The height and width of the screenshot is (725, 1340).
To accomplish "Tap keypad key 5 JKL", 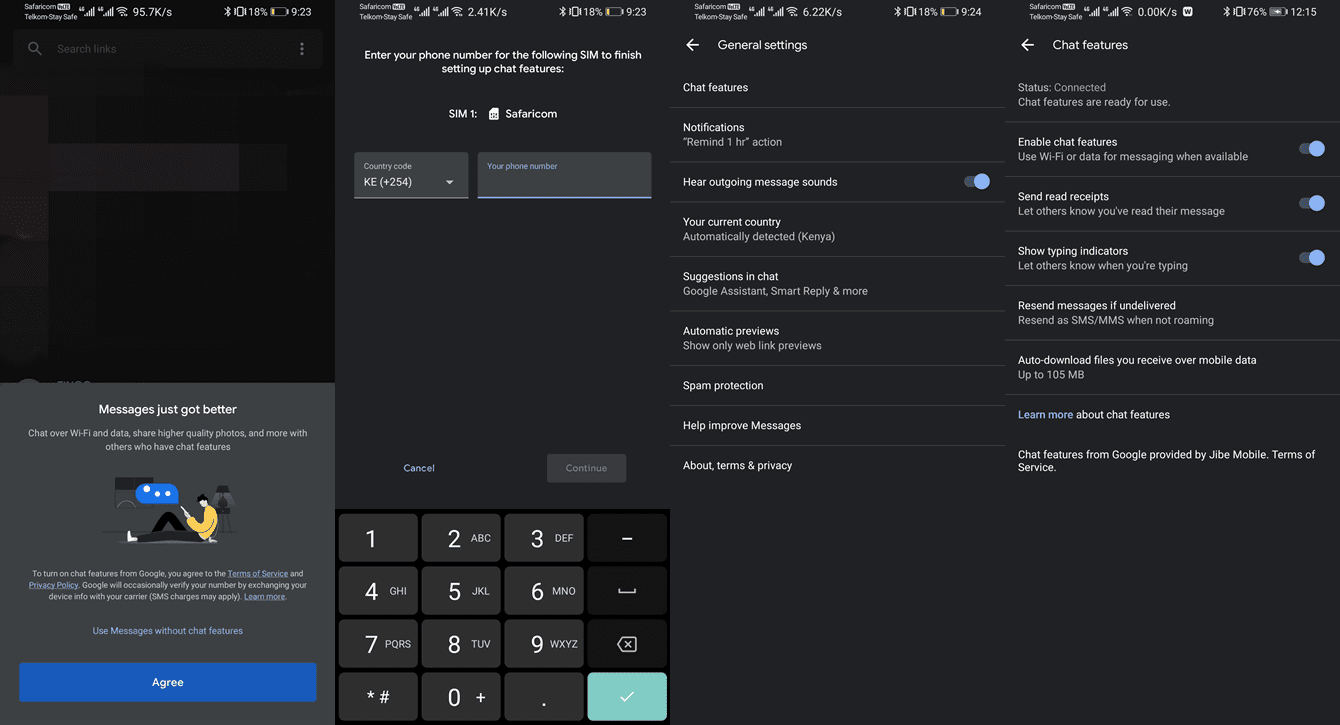I will tap(461, 591).
